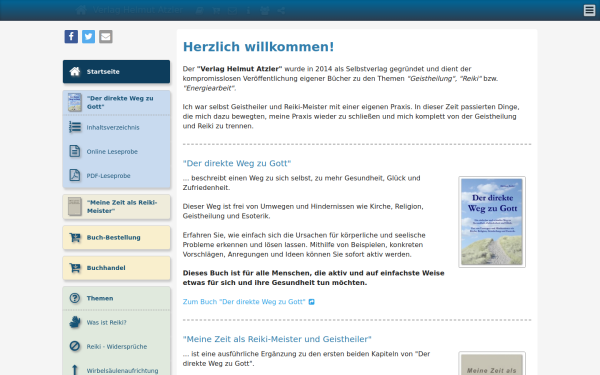Viewport: 600px width, 375px height.
Task: Click the "Meine Zeit als" book cover at bottom
Action: (x=492, y=364)
